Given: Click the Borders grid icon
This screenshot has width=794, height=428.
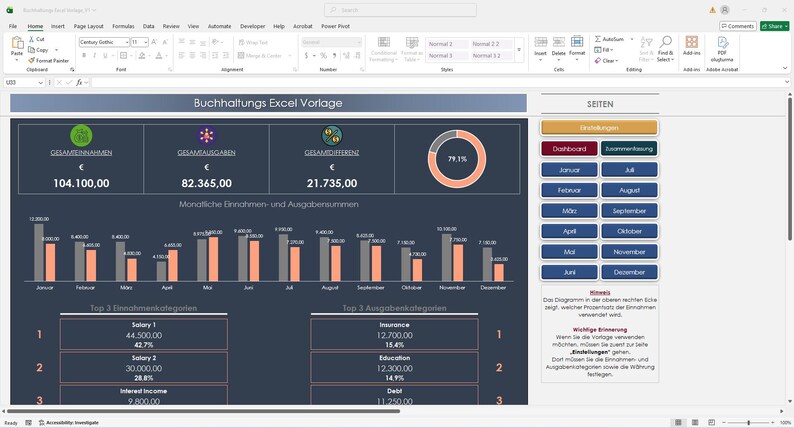Looking at the screenshot, I should tap(123, 55).
